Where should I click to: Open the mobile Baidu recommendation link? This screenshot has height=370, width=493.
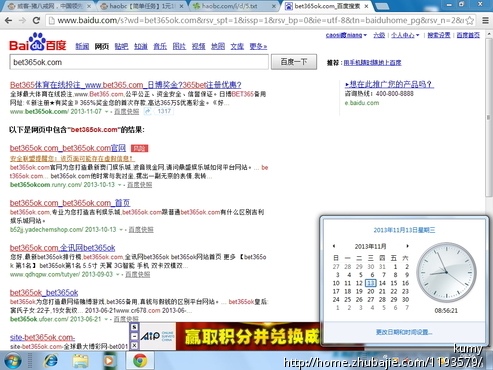point(373,63)
